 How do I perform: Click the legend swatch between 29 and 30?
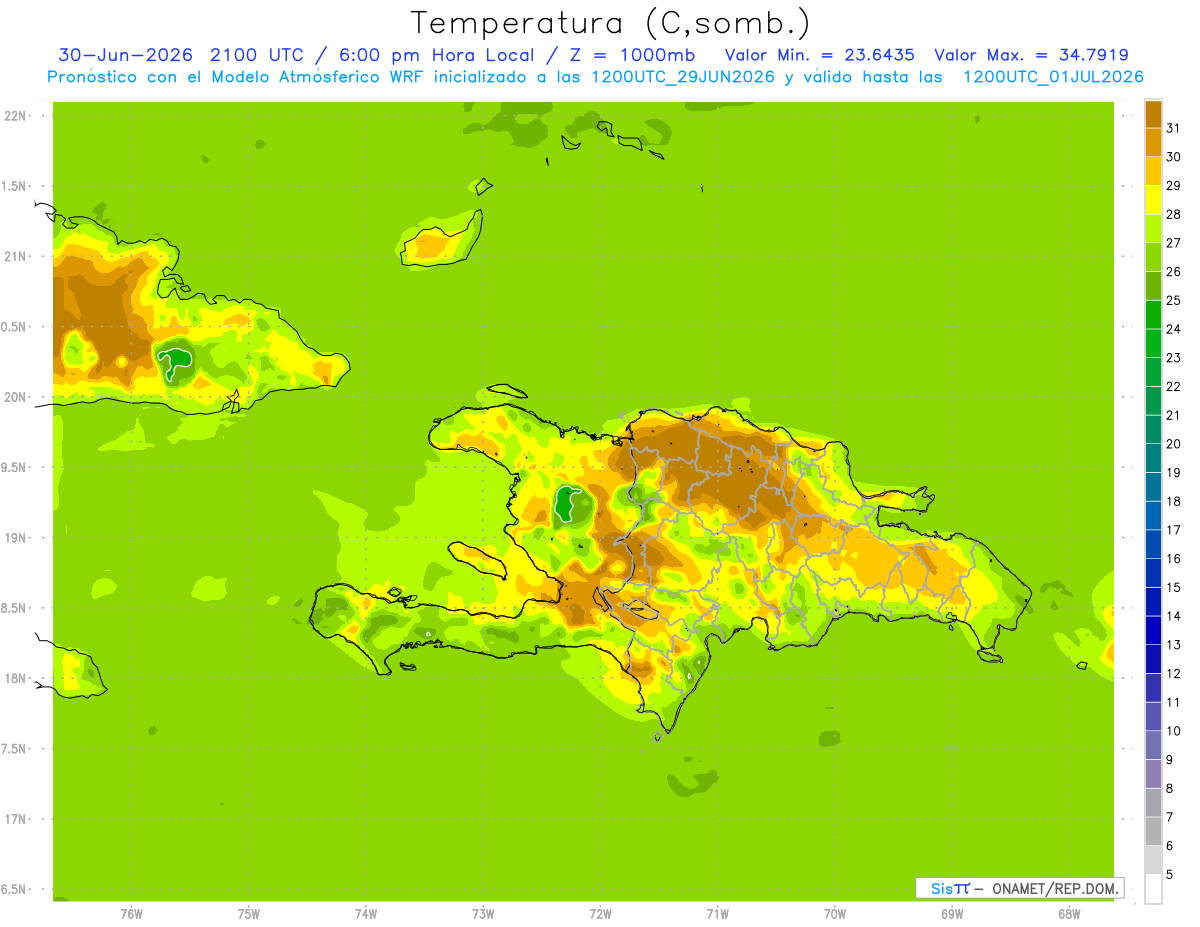[1153, 171]
